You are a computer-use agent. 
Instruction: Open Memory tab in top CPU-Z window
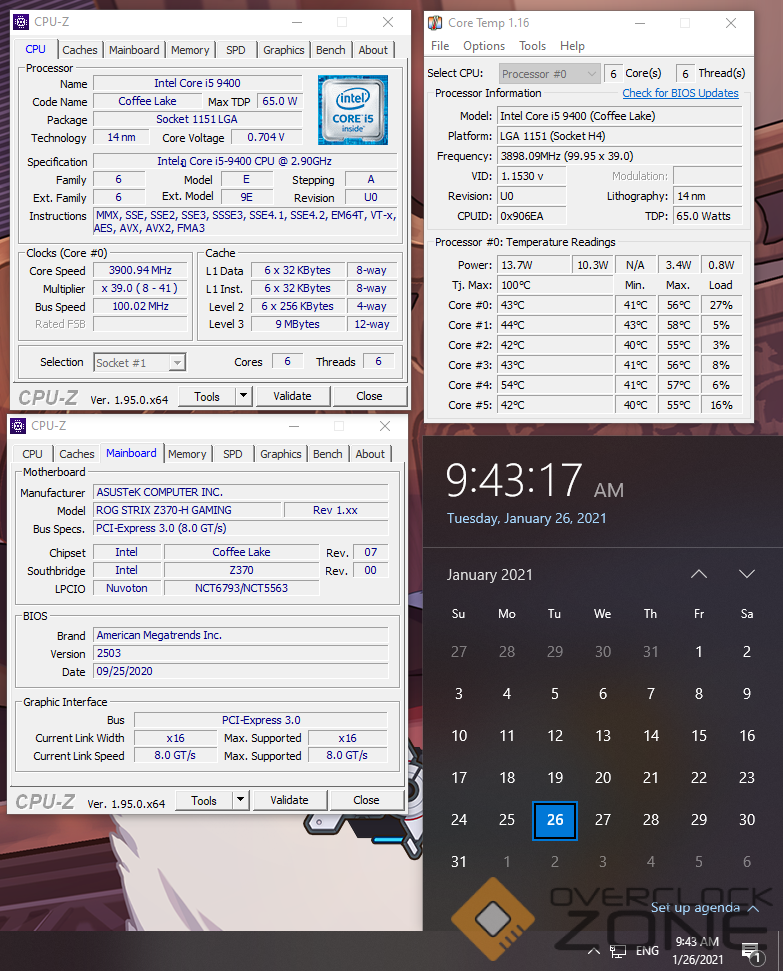[190, 50]
